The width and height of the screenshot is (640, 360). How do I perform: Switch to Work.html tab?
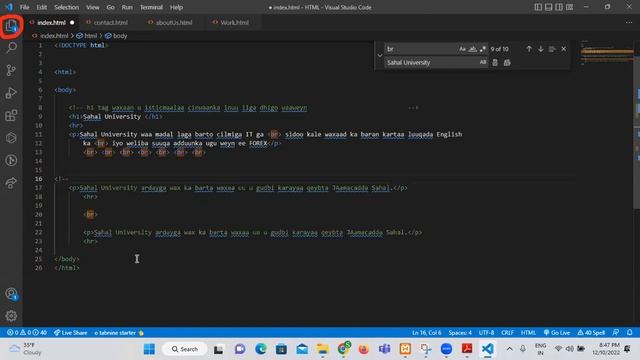pyautogui.click(x=231, y=22)
